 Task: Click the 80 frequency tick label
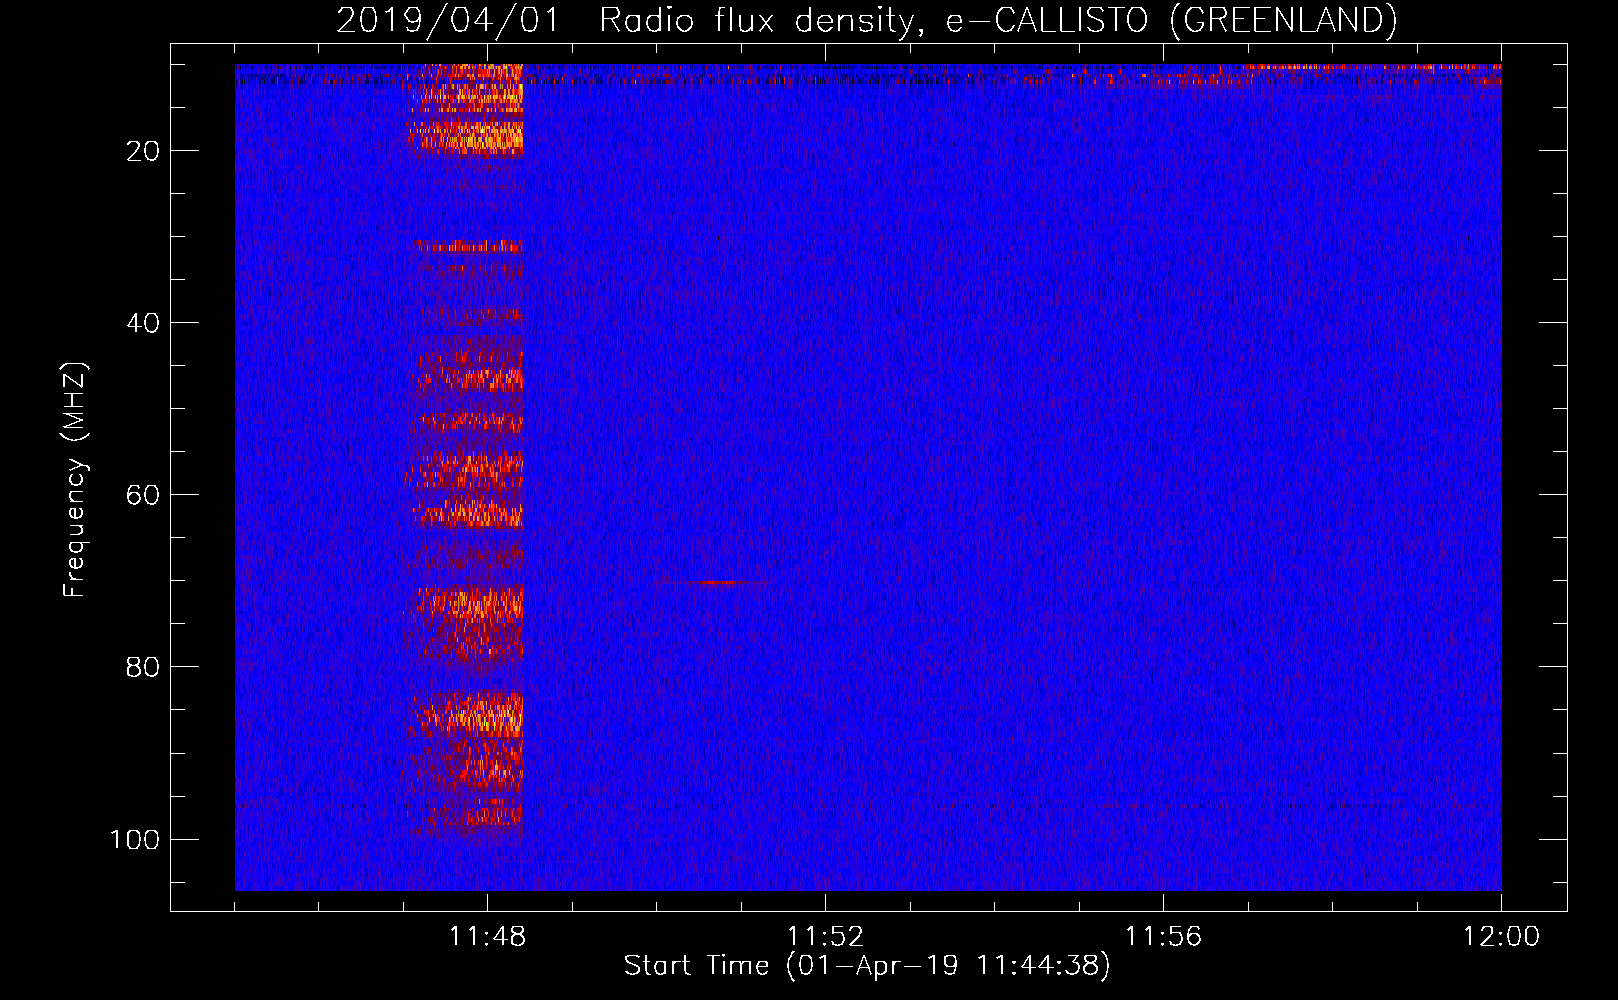[142, 667]
